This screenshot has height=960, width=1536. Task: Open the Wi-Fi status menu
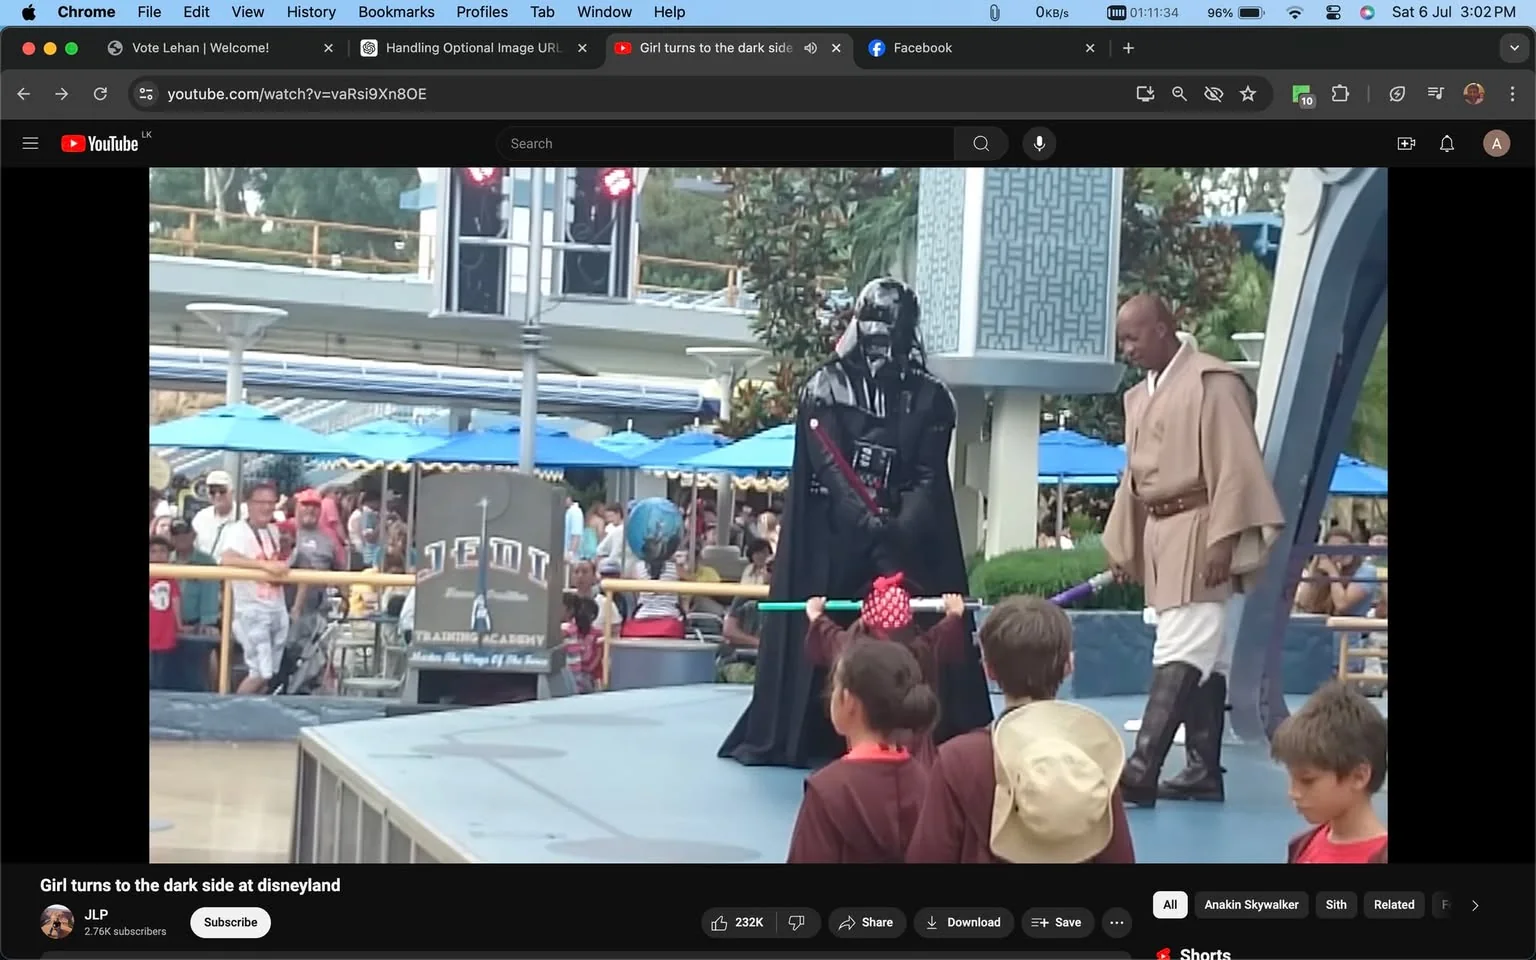point(1295,12)
